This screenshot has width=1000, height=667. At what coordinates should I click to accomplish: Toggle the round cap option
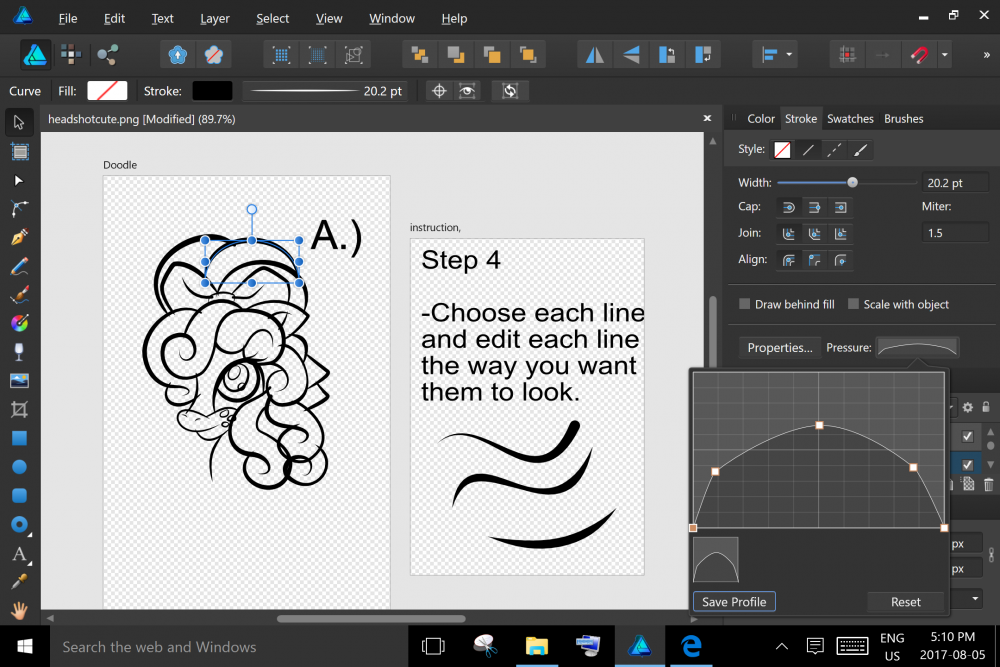(788, 206)
